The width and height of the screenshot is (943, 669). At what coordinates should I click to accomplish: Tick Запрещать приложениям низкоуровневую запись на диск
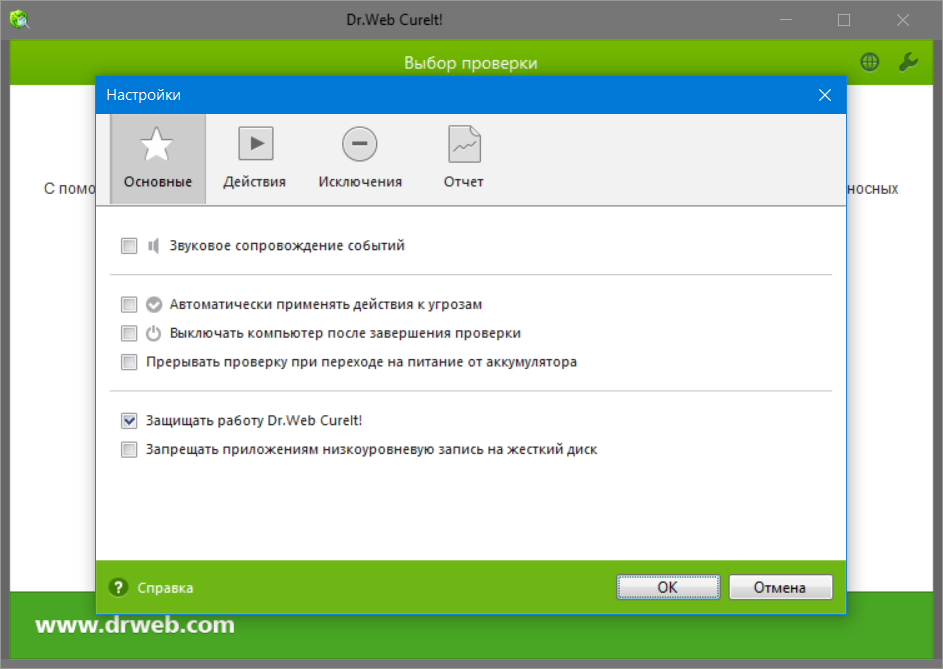point(129,449)
